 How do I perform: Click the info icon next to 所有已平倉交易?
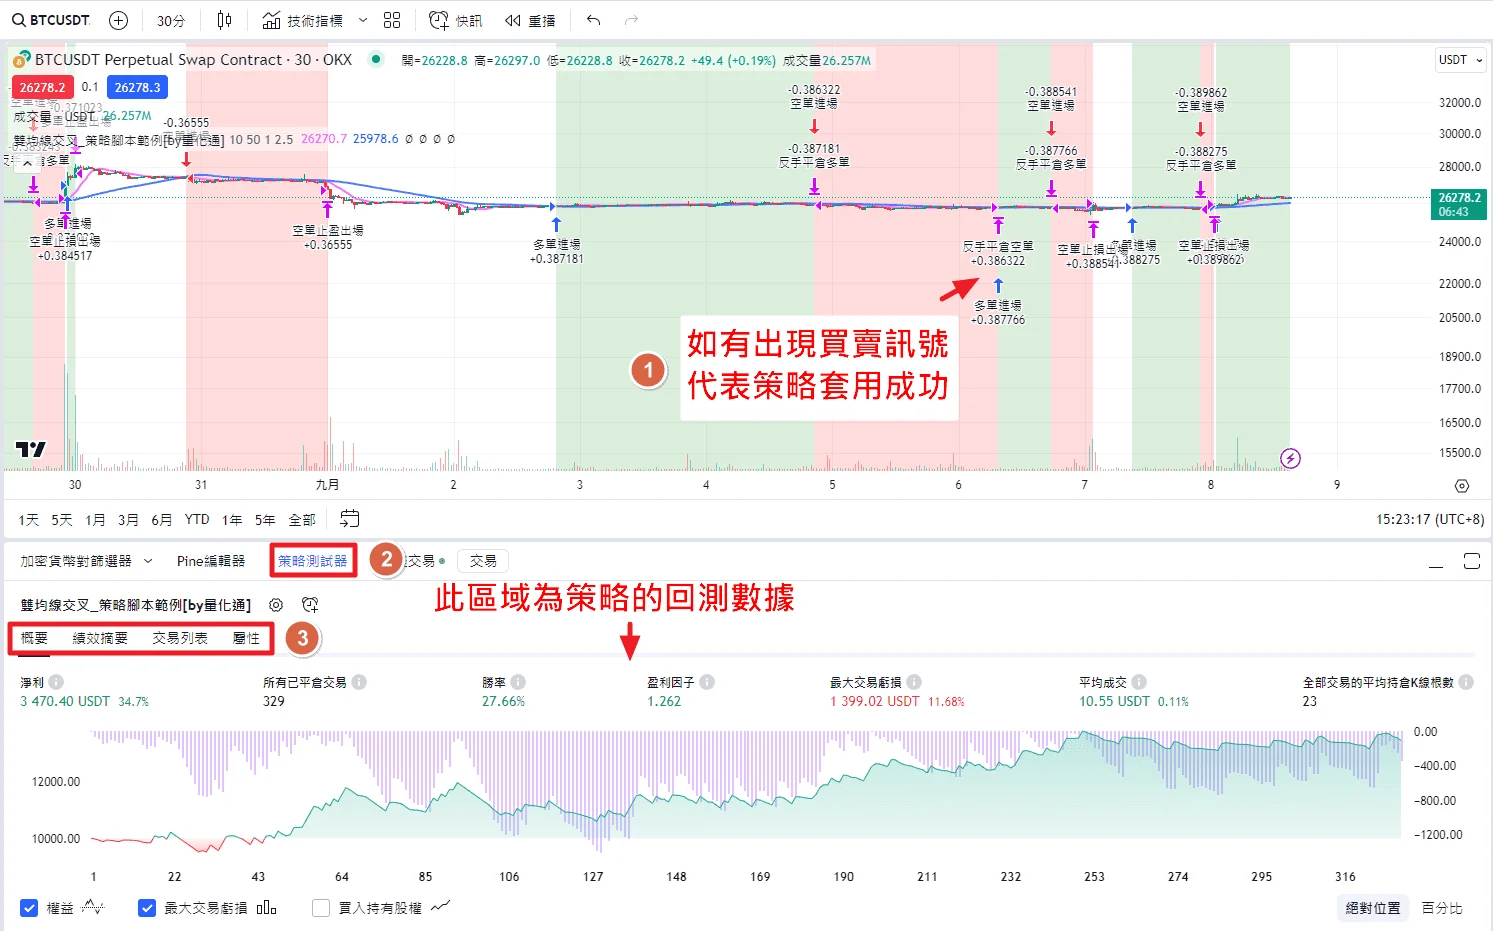359,682
